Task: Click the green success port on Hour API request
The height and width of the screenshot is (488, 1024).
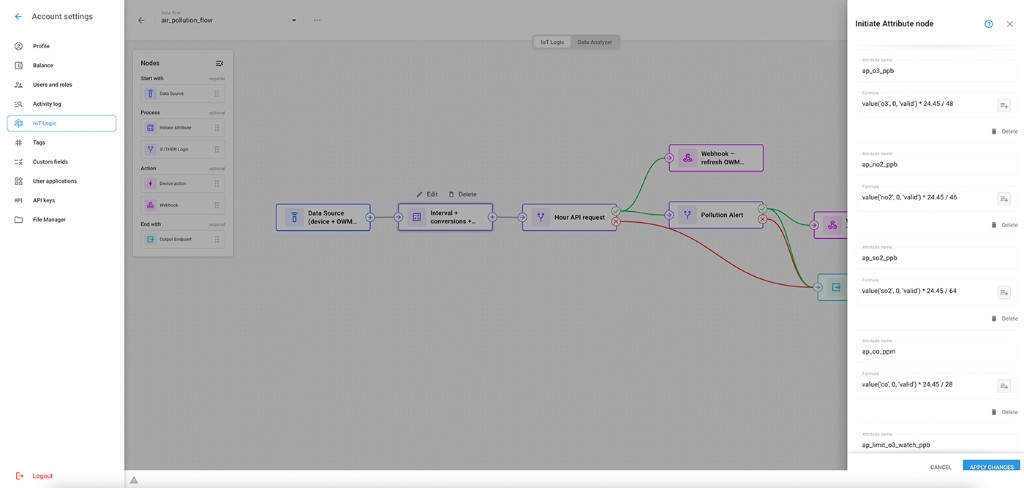Action: [616, 211]
